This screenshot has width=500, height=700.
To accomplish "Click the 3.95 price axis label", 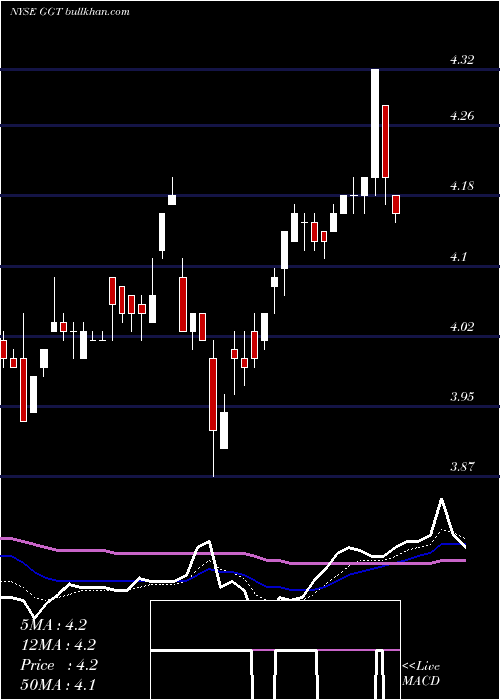I will point(462,396).
